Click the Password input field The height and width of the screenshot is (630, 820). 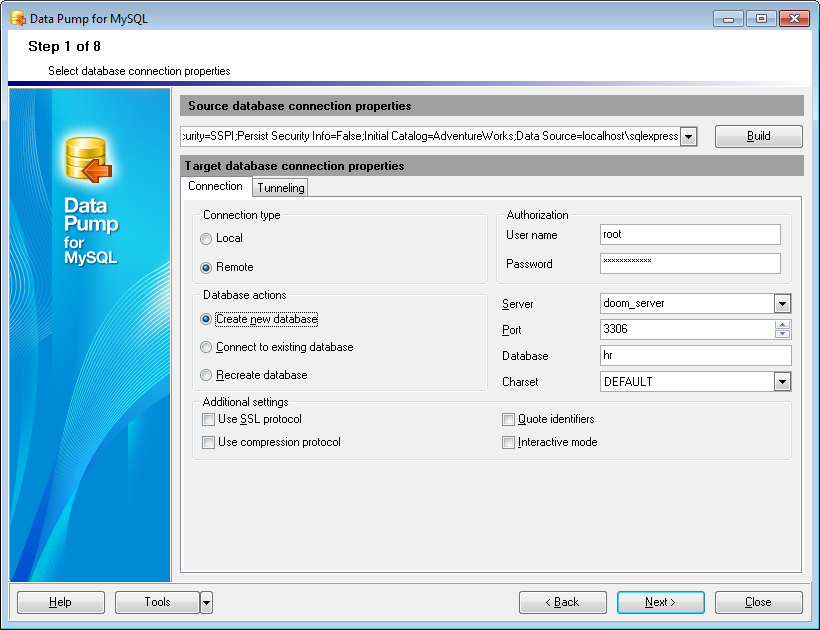pyautogui.click(x=690, y=263)
